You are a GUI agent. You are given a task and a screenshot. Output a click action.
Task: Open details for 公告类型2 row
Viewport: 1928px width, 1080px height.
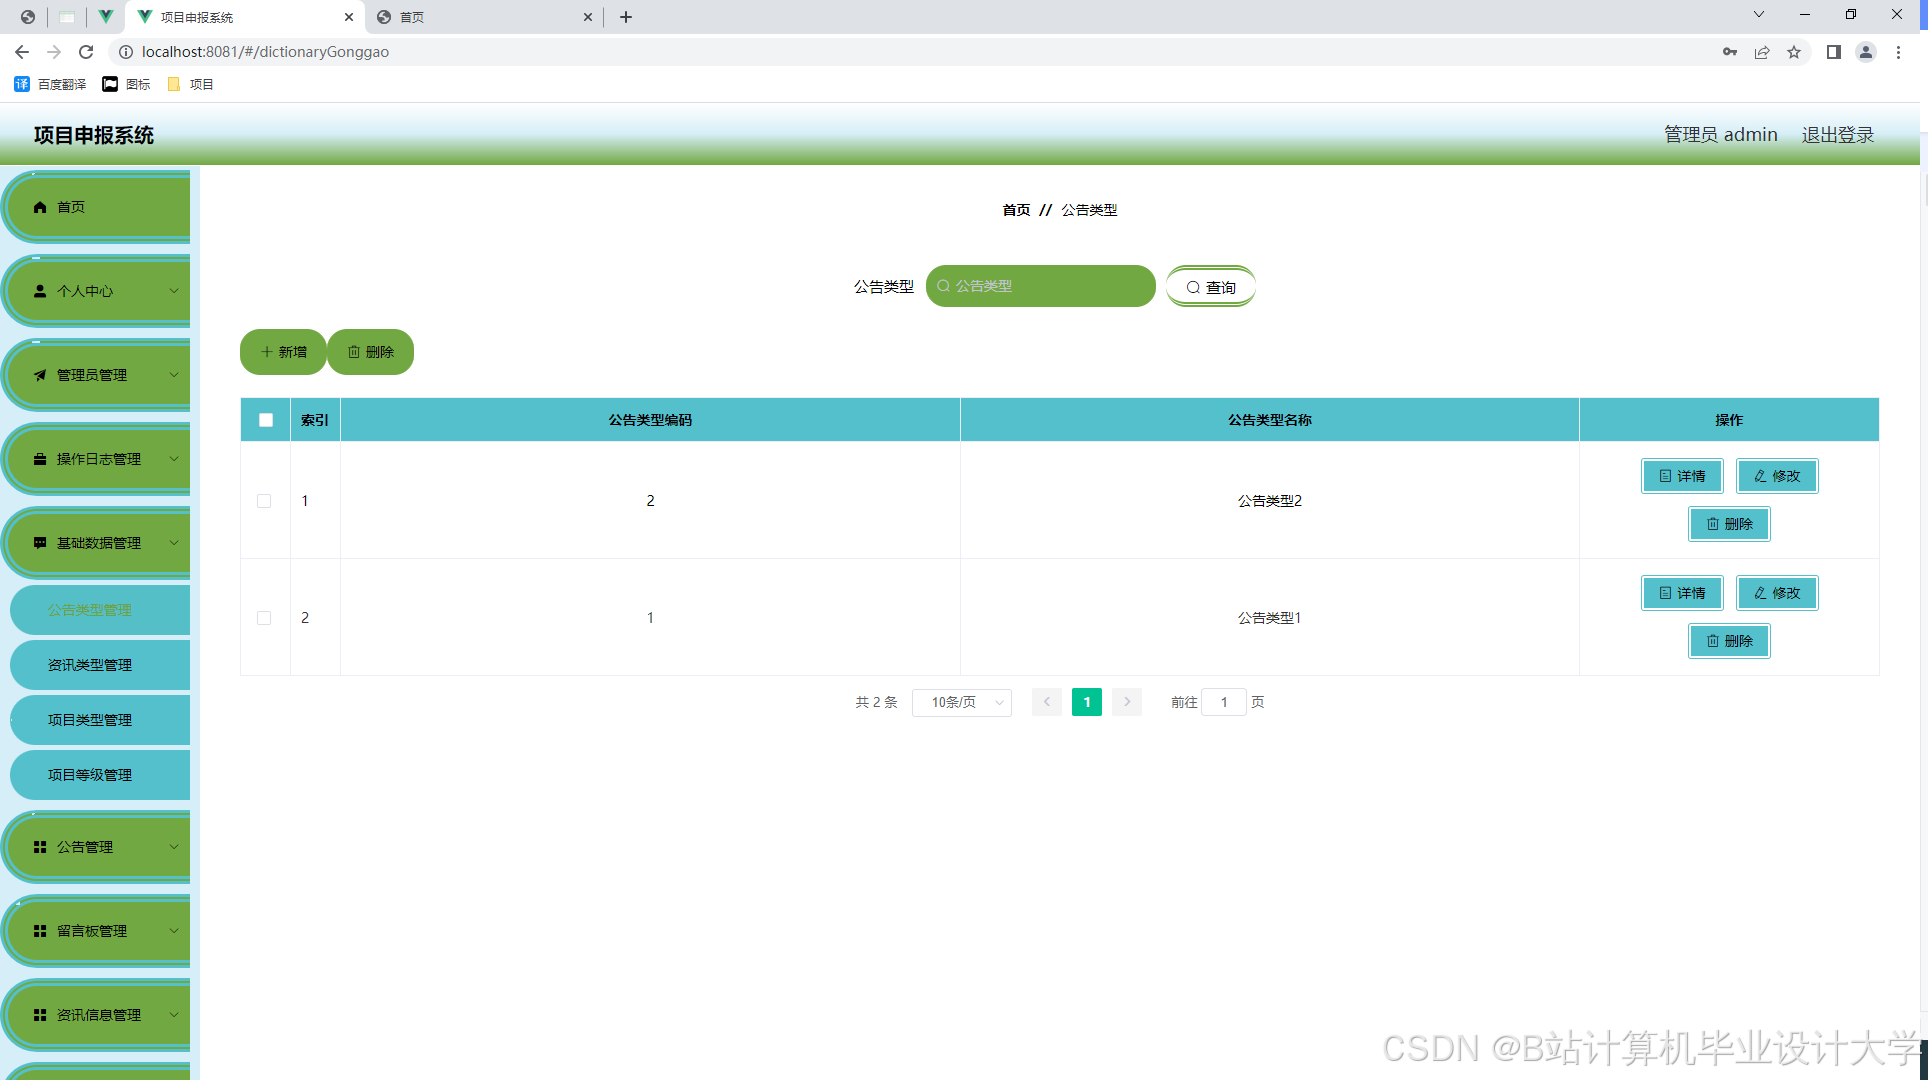click(1682, 476)
